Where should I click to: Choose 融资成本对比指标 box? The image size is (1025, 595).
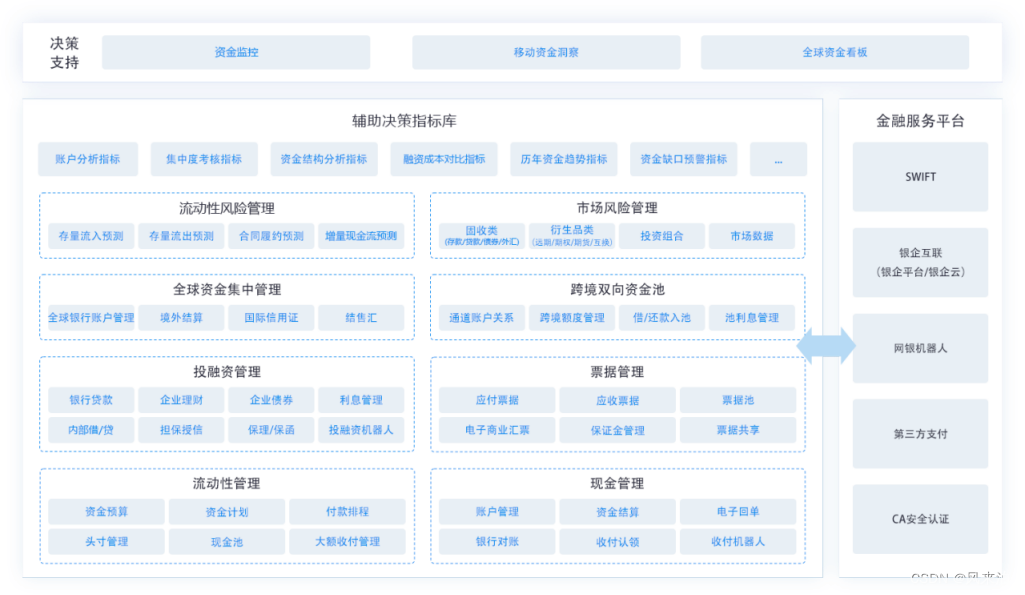point(444,159)
